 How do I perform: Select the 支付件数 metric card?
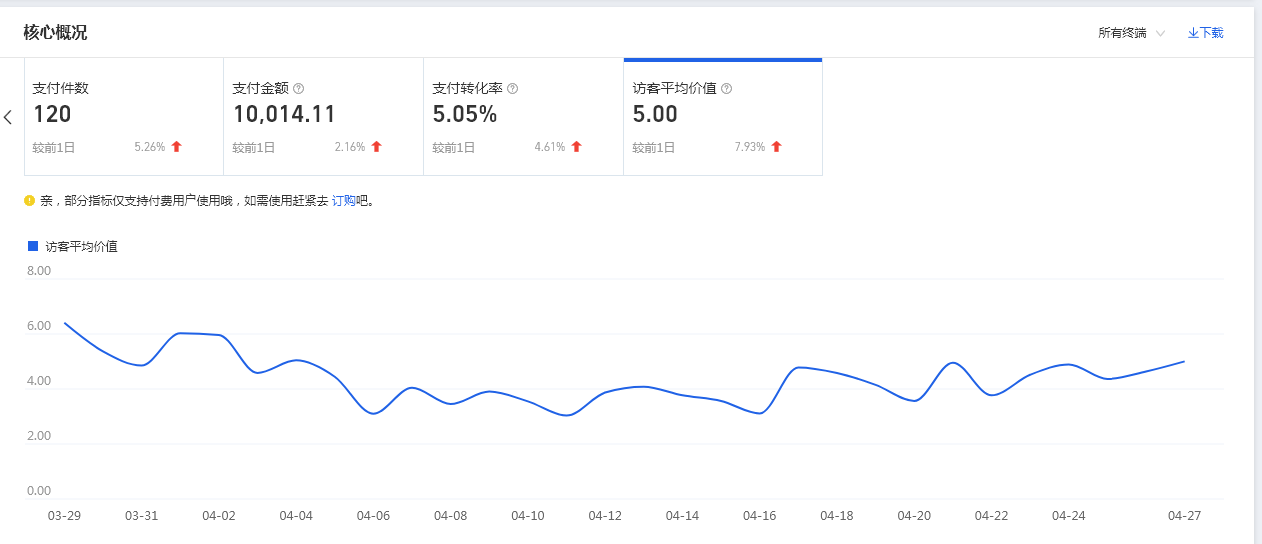point(123,117)
